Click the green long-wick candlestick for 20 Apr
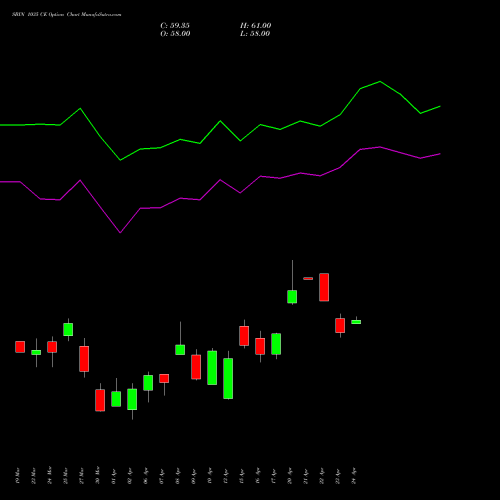This screenshot has height=500, width=500. pyautogui.click(x=292, y=296)
